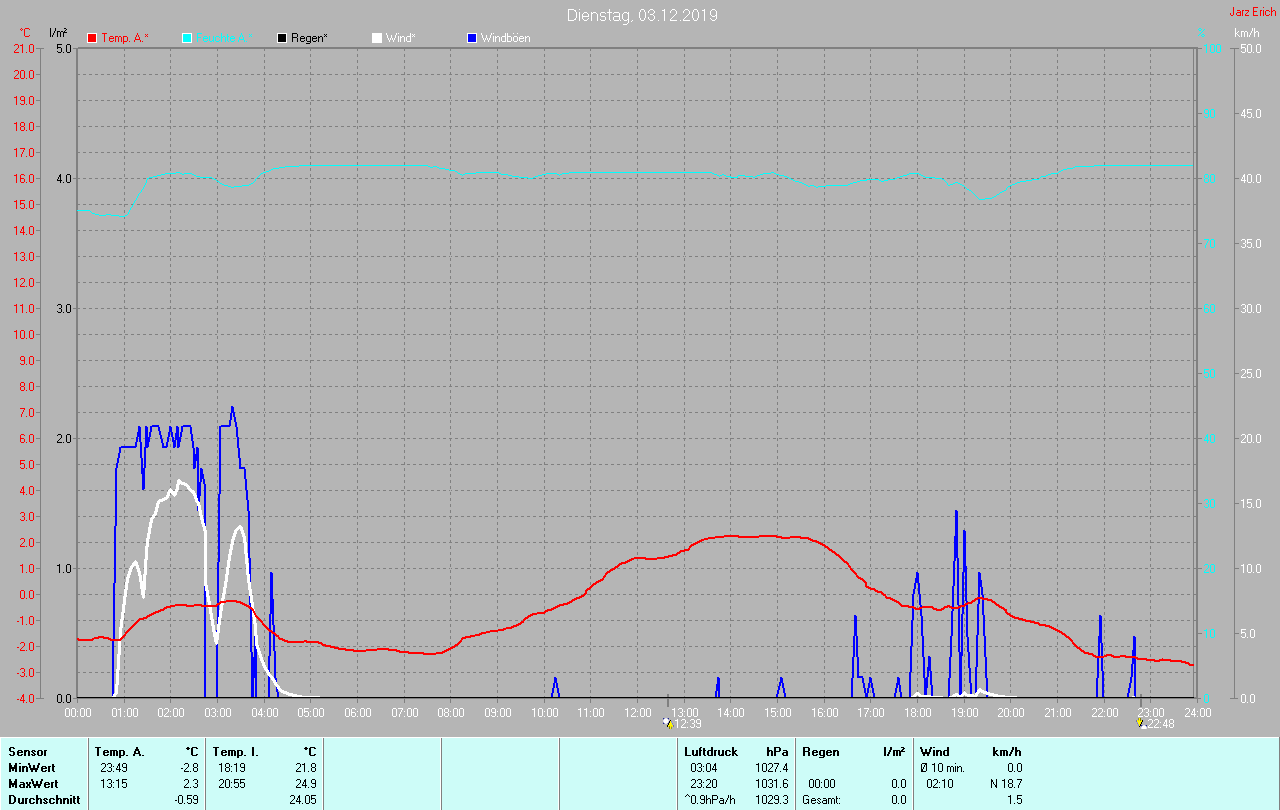This screenshot has height=810, width=1280.
Task: Click the maximum temperature time '13:15'
Action: coord(113,784)
